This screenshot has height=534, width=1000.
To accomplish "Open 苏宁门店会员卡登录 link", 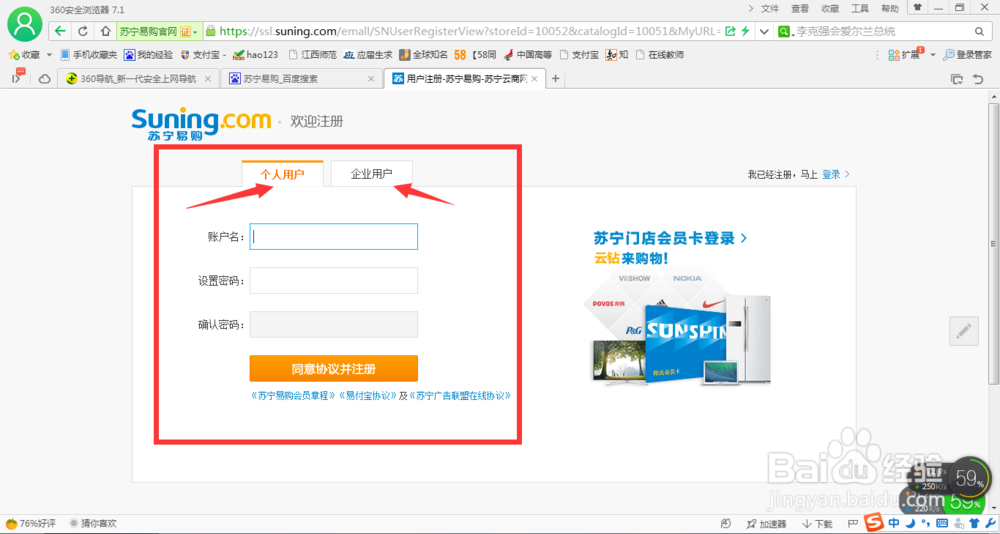I will click(670, 239).
